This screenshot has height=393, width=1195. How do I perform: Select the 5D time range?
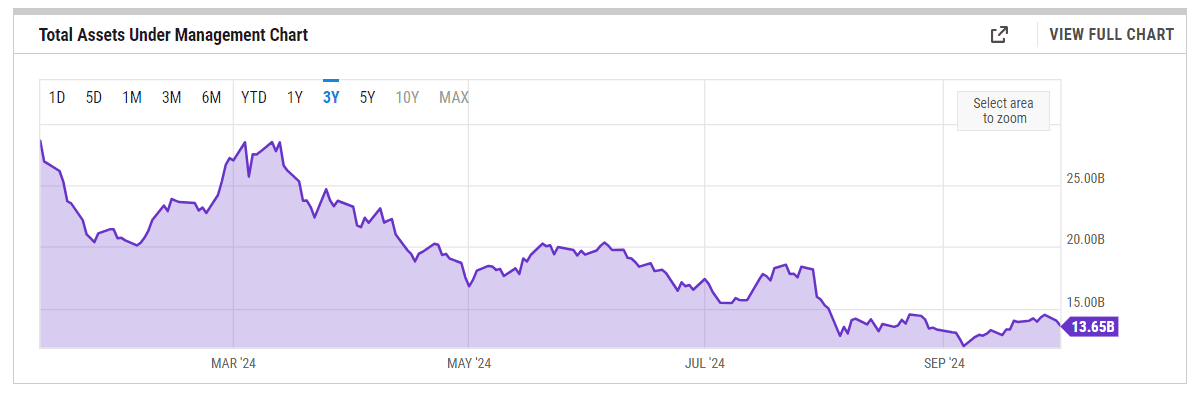[x=94, y=97]
